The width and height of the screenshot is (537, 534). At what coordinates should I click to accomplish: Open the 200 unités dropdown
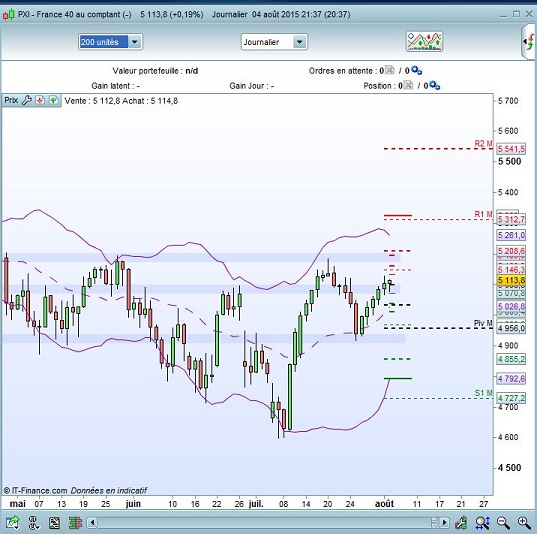tap(135, 42)
